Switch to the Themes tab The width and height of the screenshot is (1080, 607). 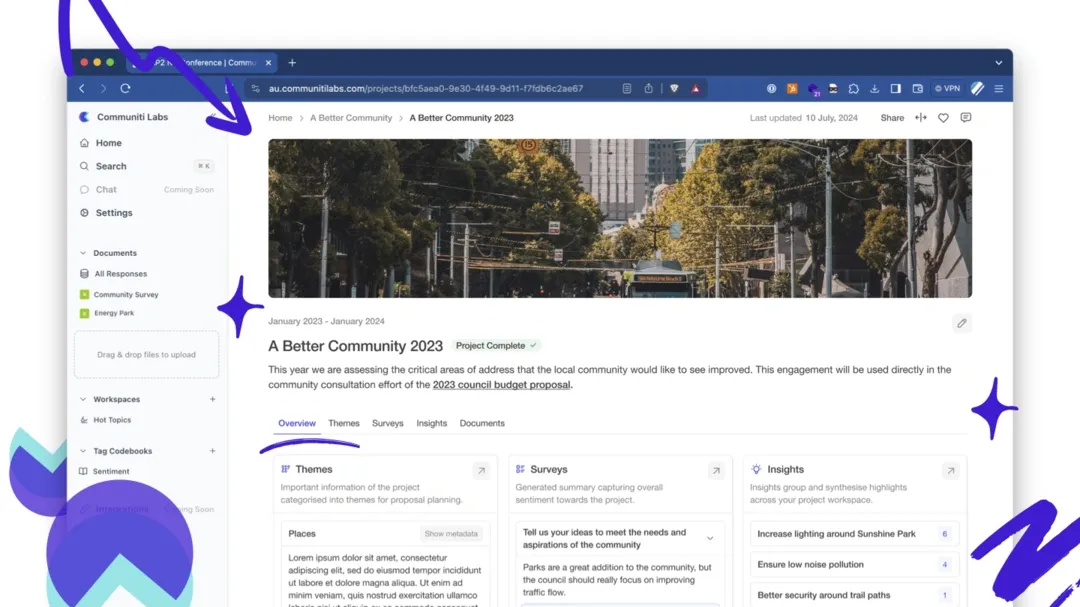(x=344, y=423)
